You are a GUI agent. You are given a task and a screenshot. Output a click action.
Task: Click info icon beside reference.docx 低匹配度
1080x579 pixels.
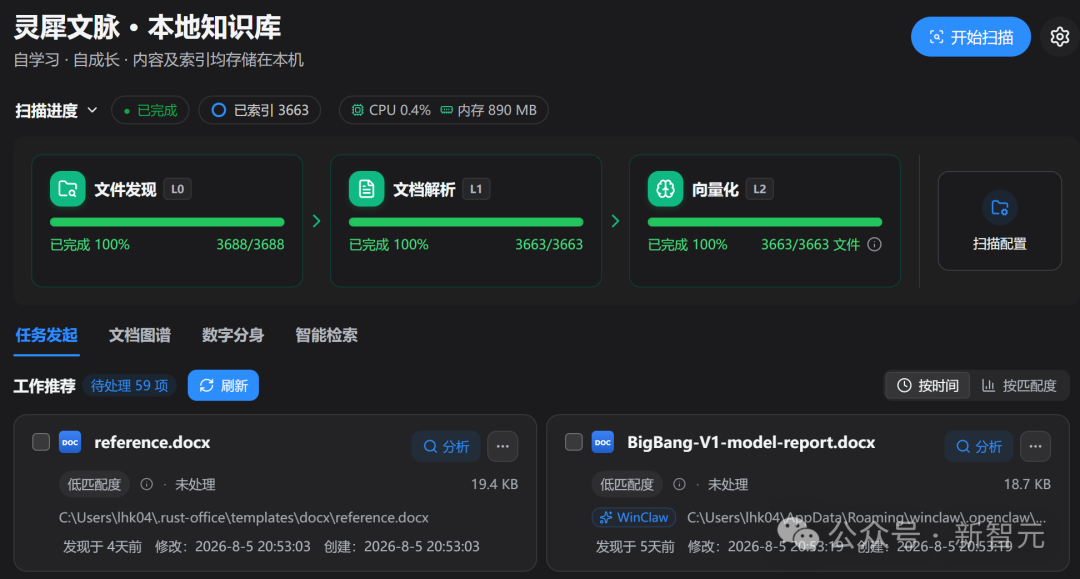click(x=147, y=484)
